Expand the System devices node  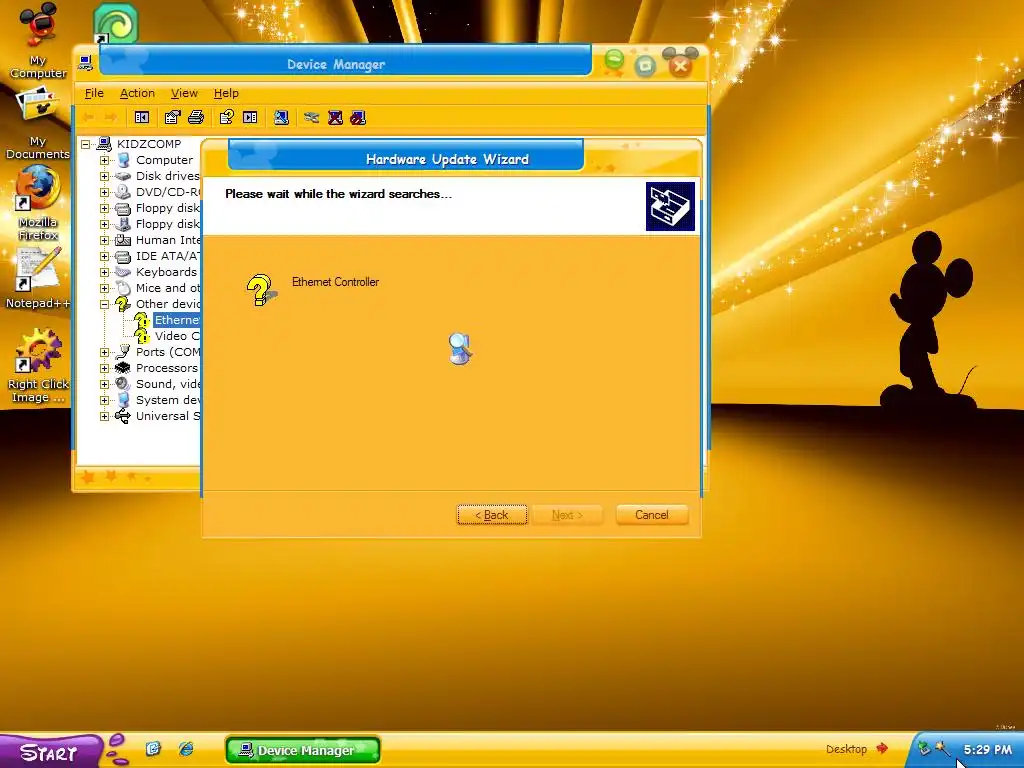104,400
